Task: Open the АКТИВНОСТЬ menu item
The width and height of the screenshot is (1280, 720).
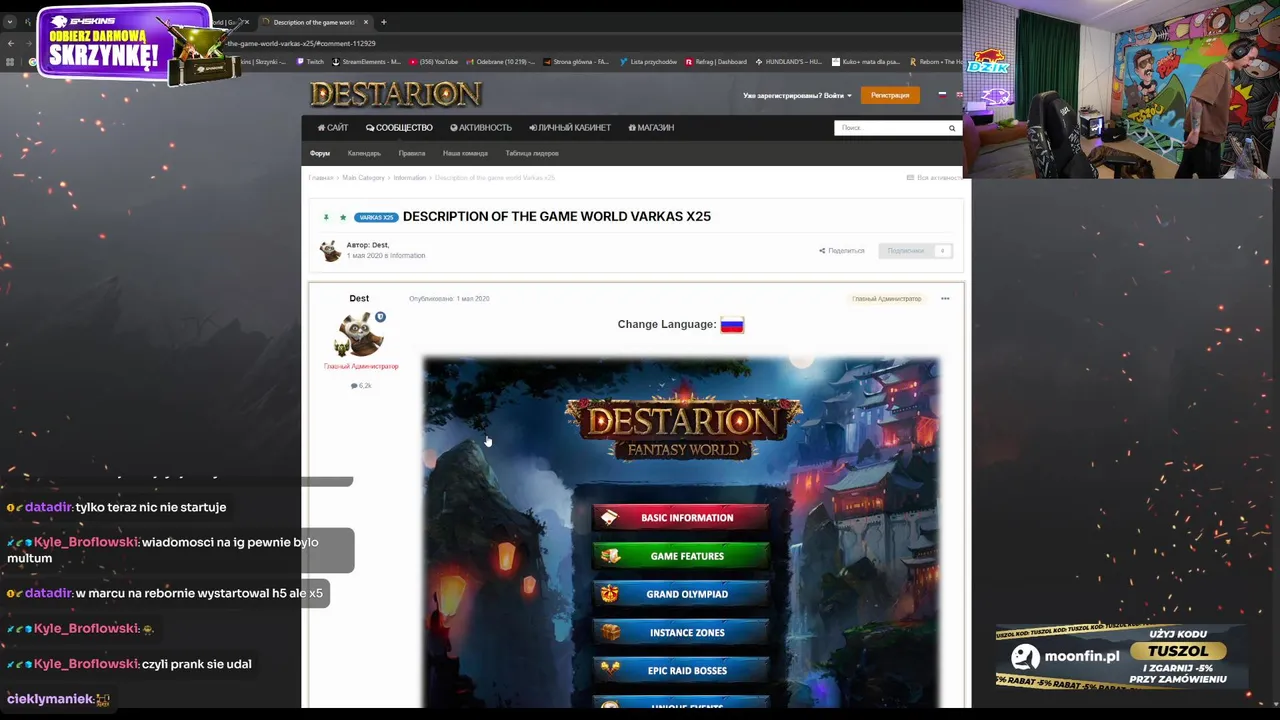Action: point(481,128)
